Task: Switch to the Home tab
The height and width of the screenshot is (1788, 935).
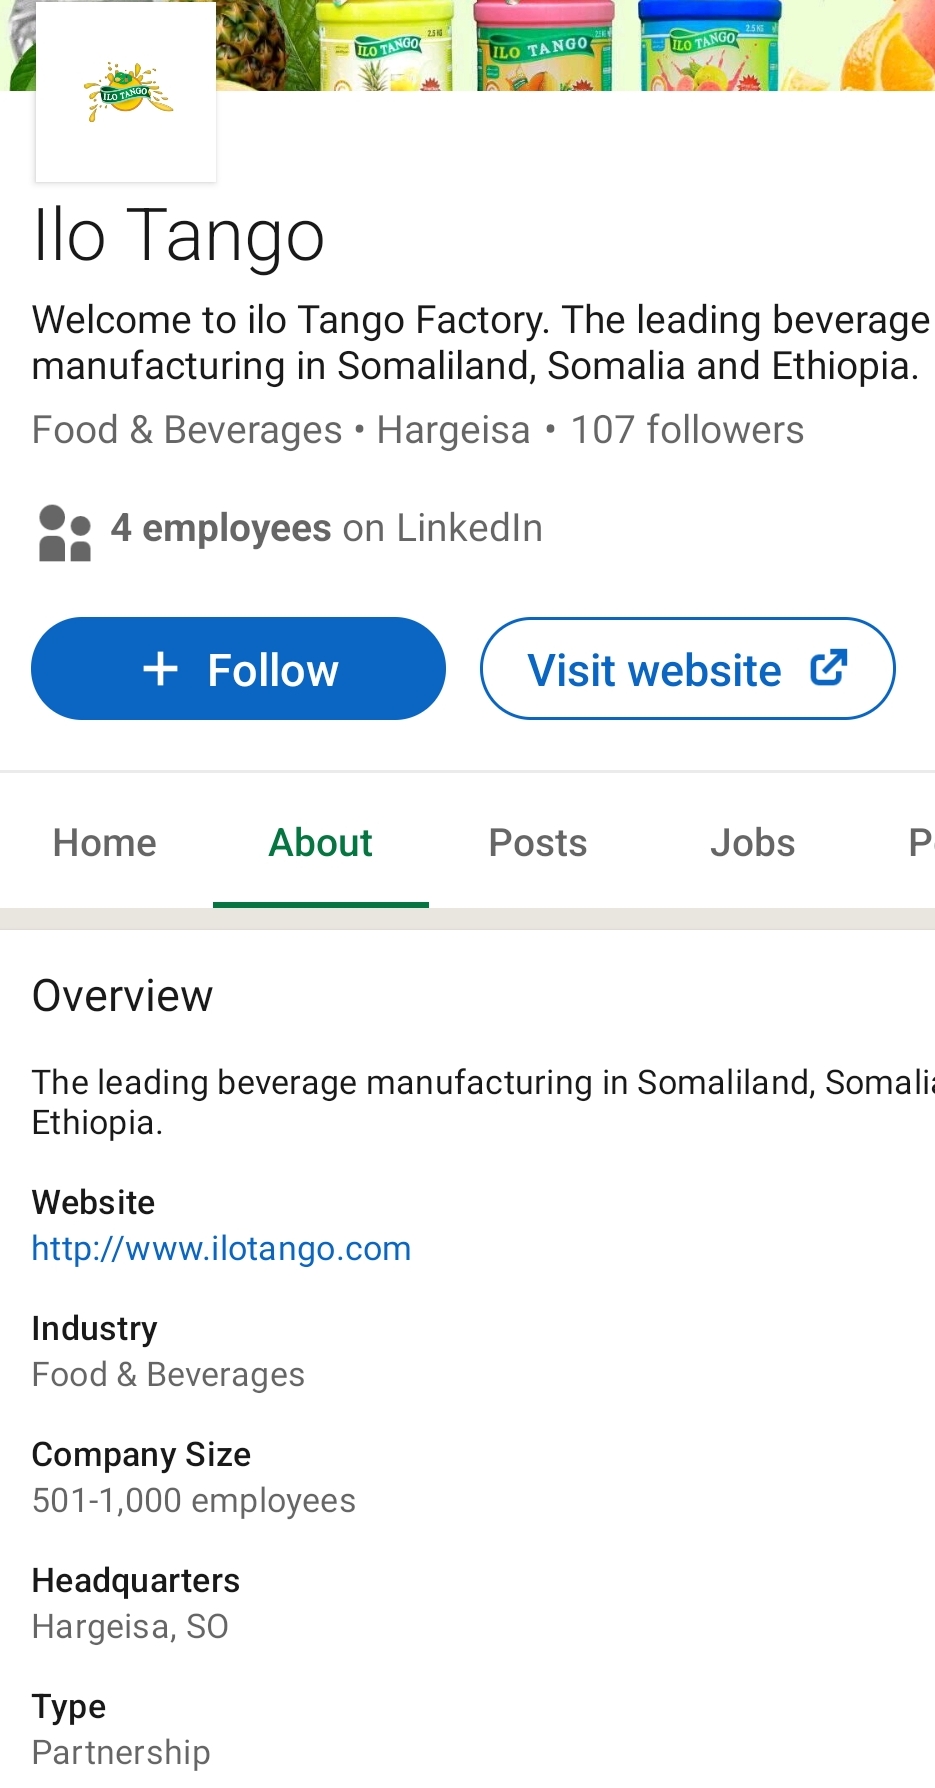Action: pyautogui.click(x=105, y=843)
